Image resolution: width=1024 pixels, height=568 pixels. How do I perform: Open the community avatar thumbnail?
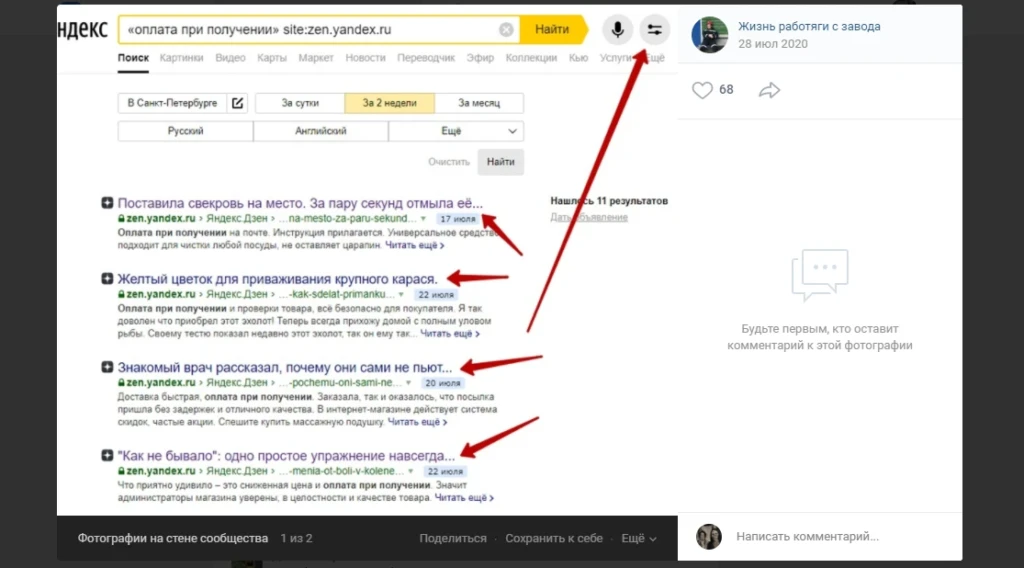710,35
